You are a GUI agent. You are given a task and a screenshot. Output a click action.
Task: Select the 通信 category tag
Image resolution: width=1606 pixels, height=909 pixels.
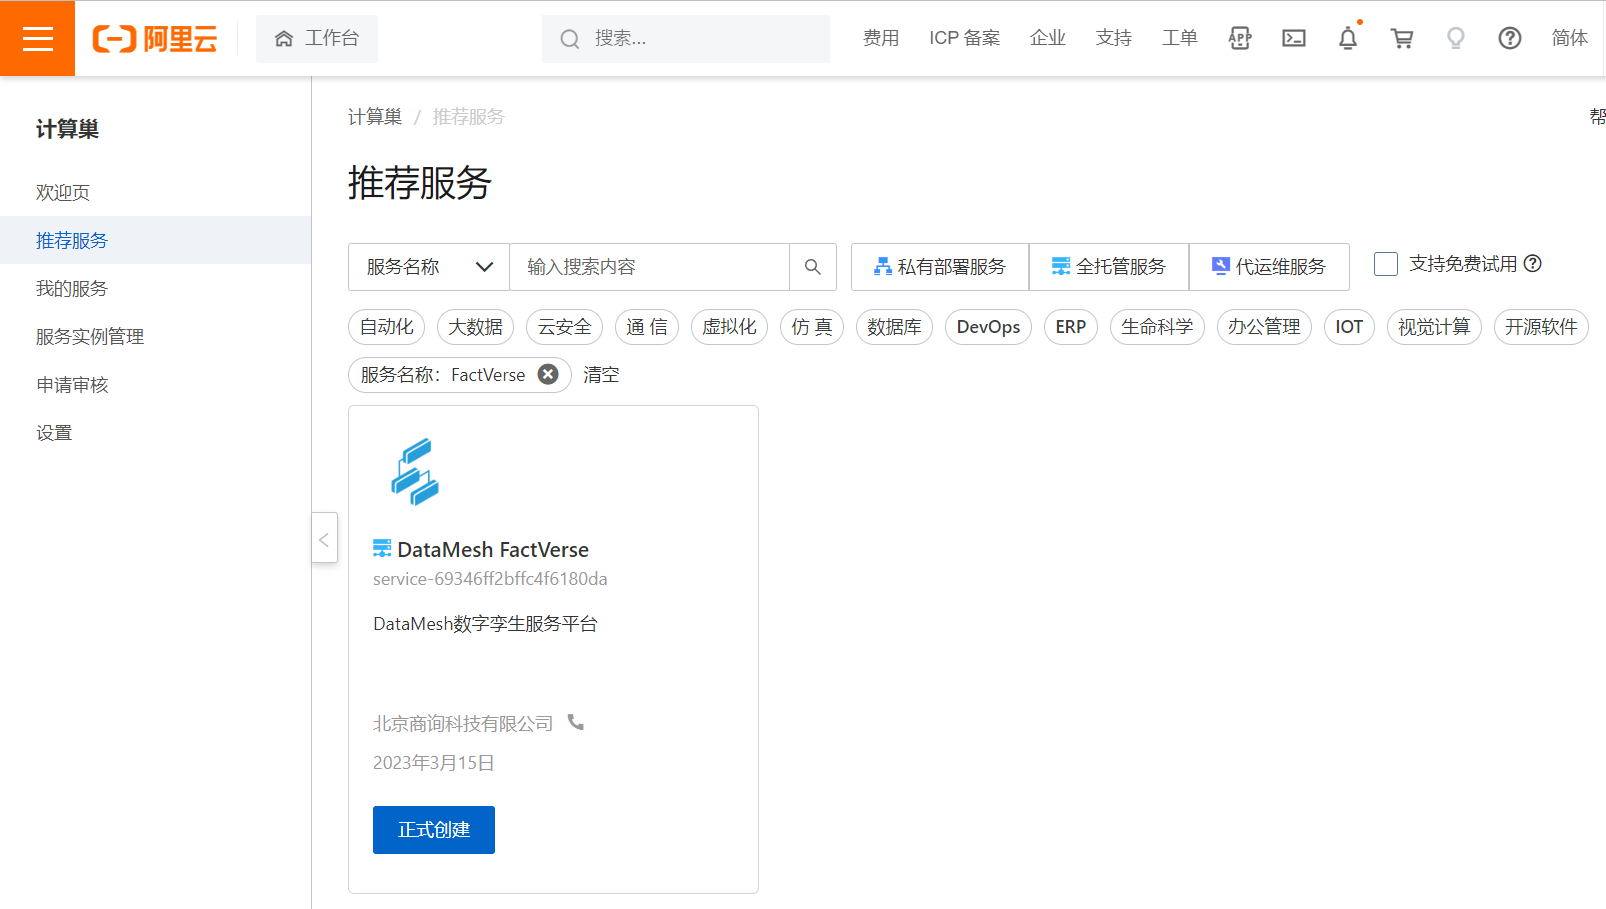(647, 327)
